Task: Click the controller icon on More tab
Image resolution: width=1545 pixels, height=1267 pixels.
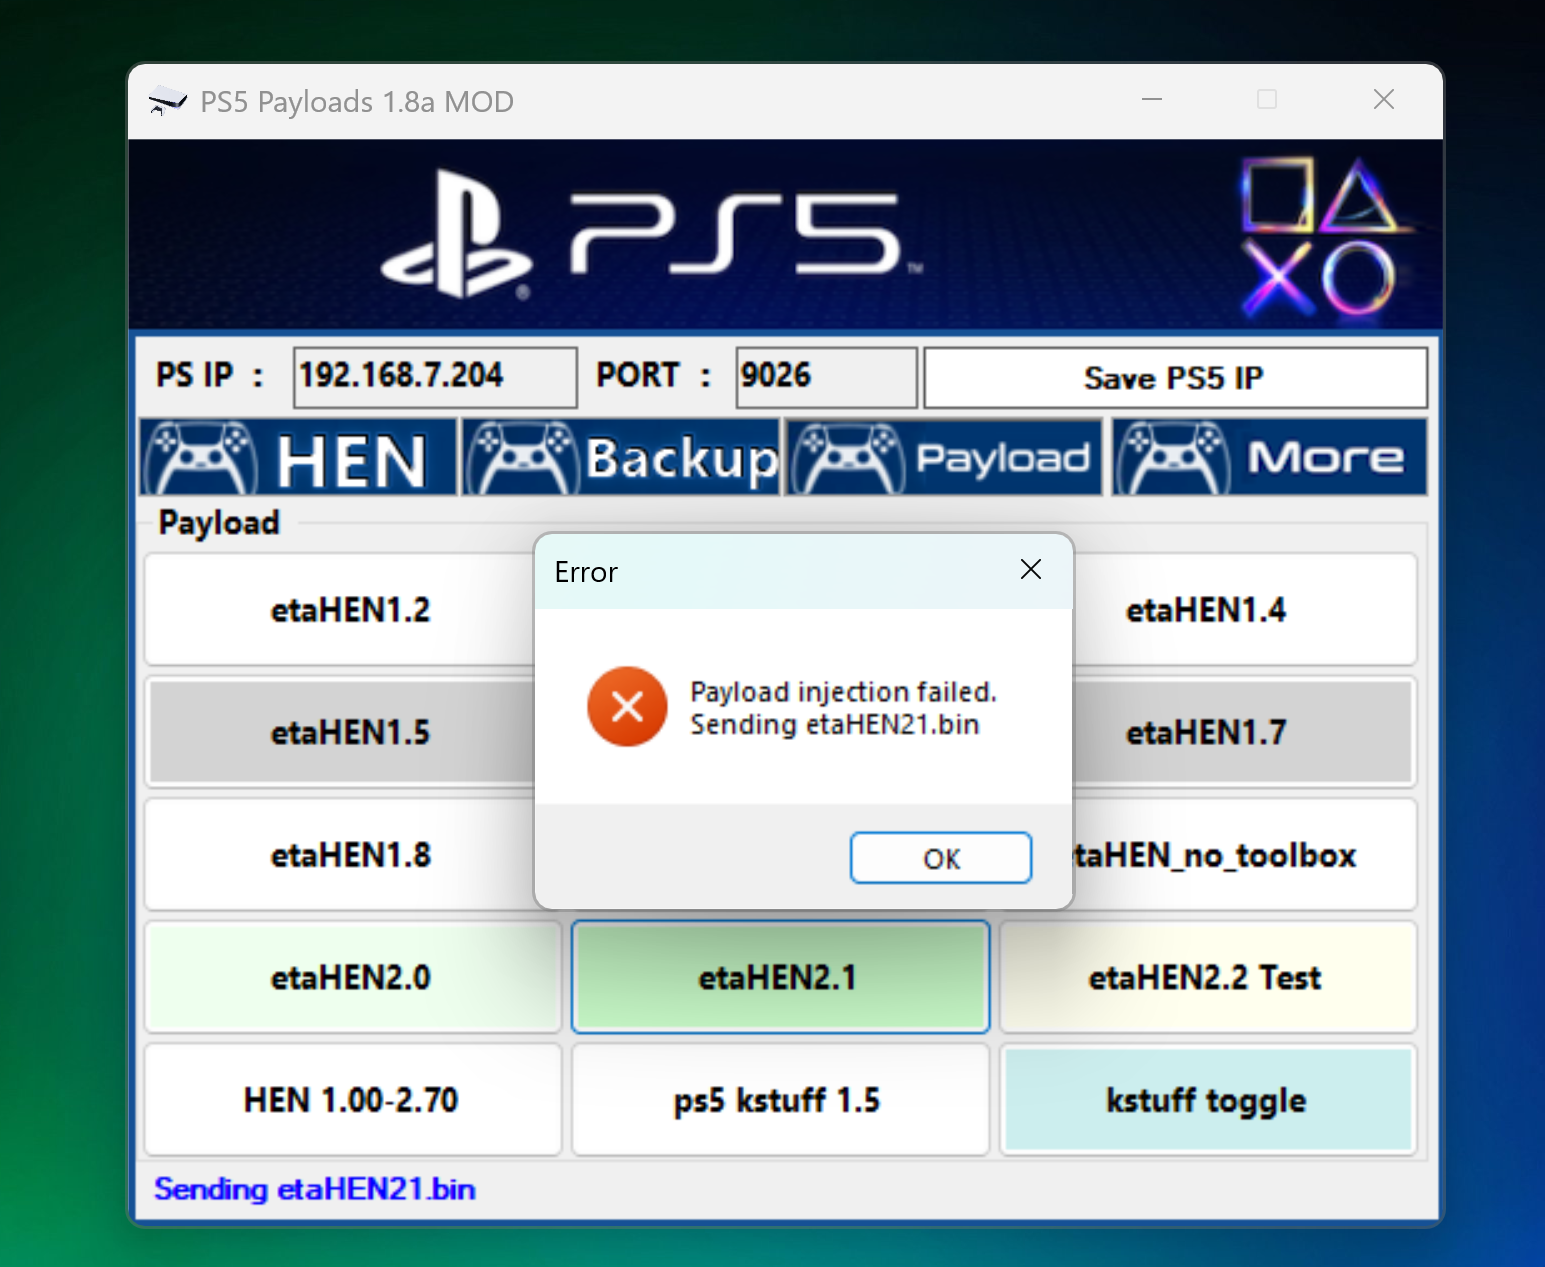Action: point(1172,458)
